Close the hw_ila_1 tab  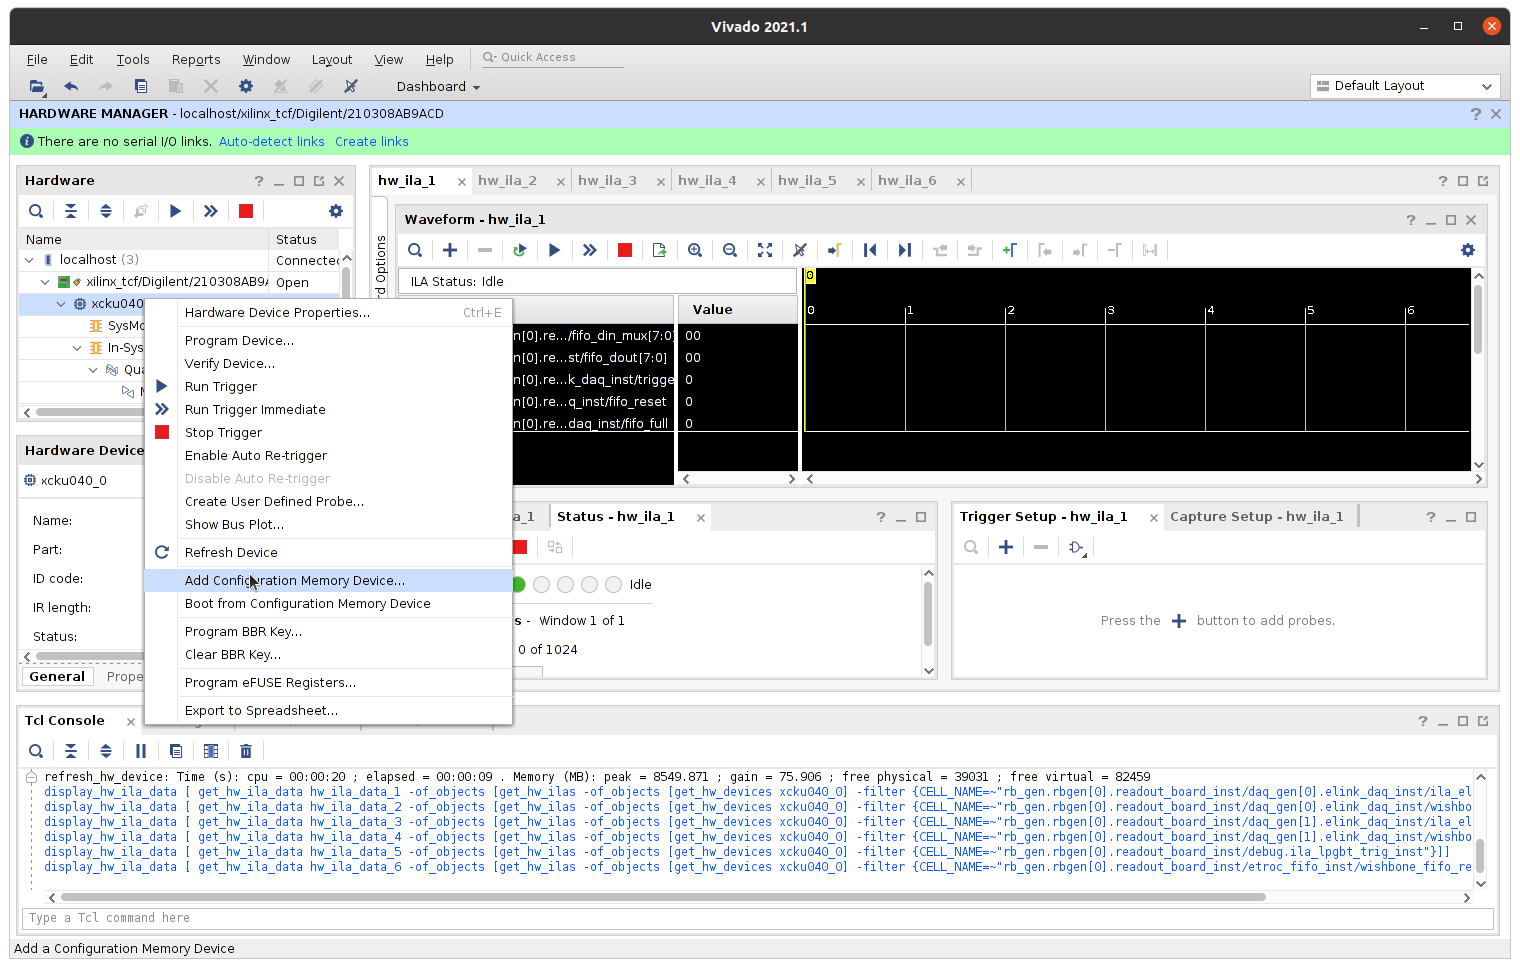(462, 182)
